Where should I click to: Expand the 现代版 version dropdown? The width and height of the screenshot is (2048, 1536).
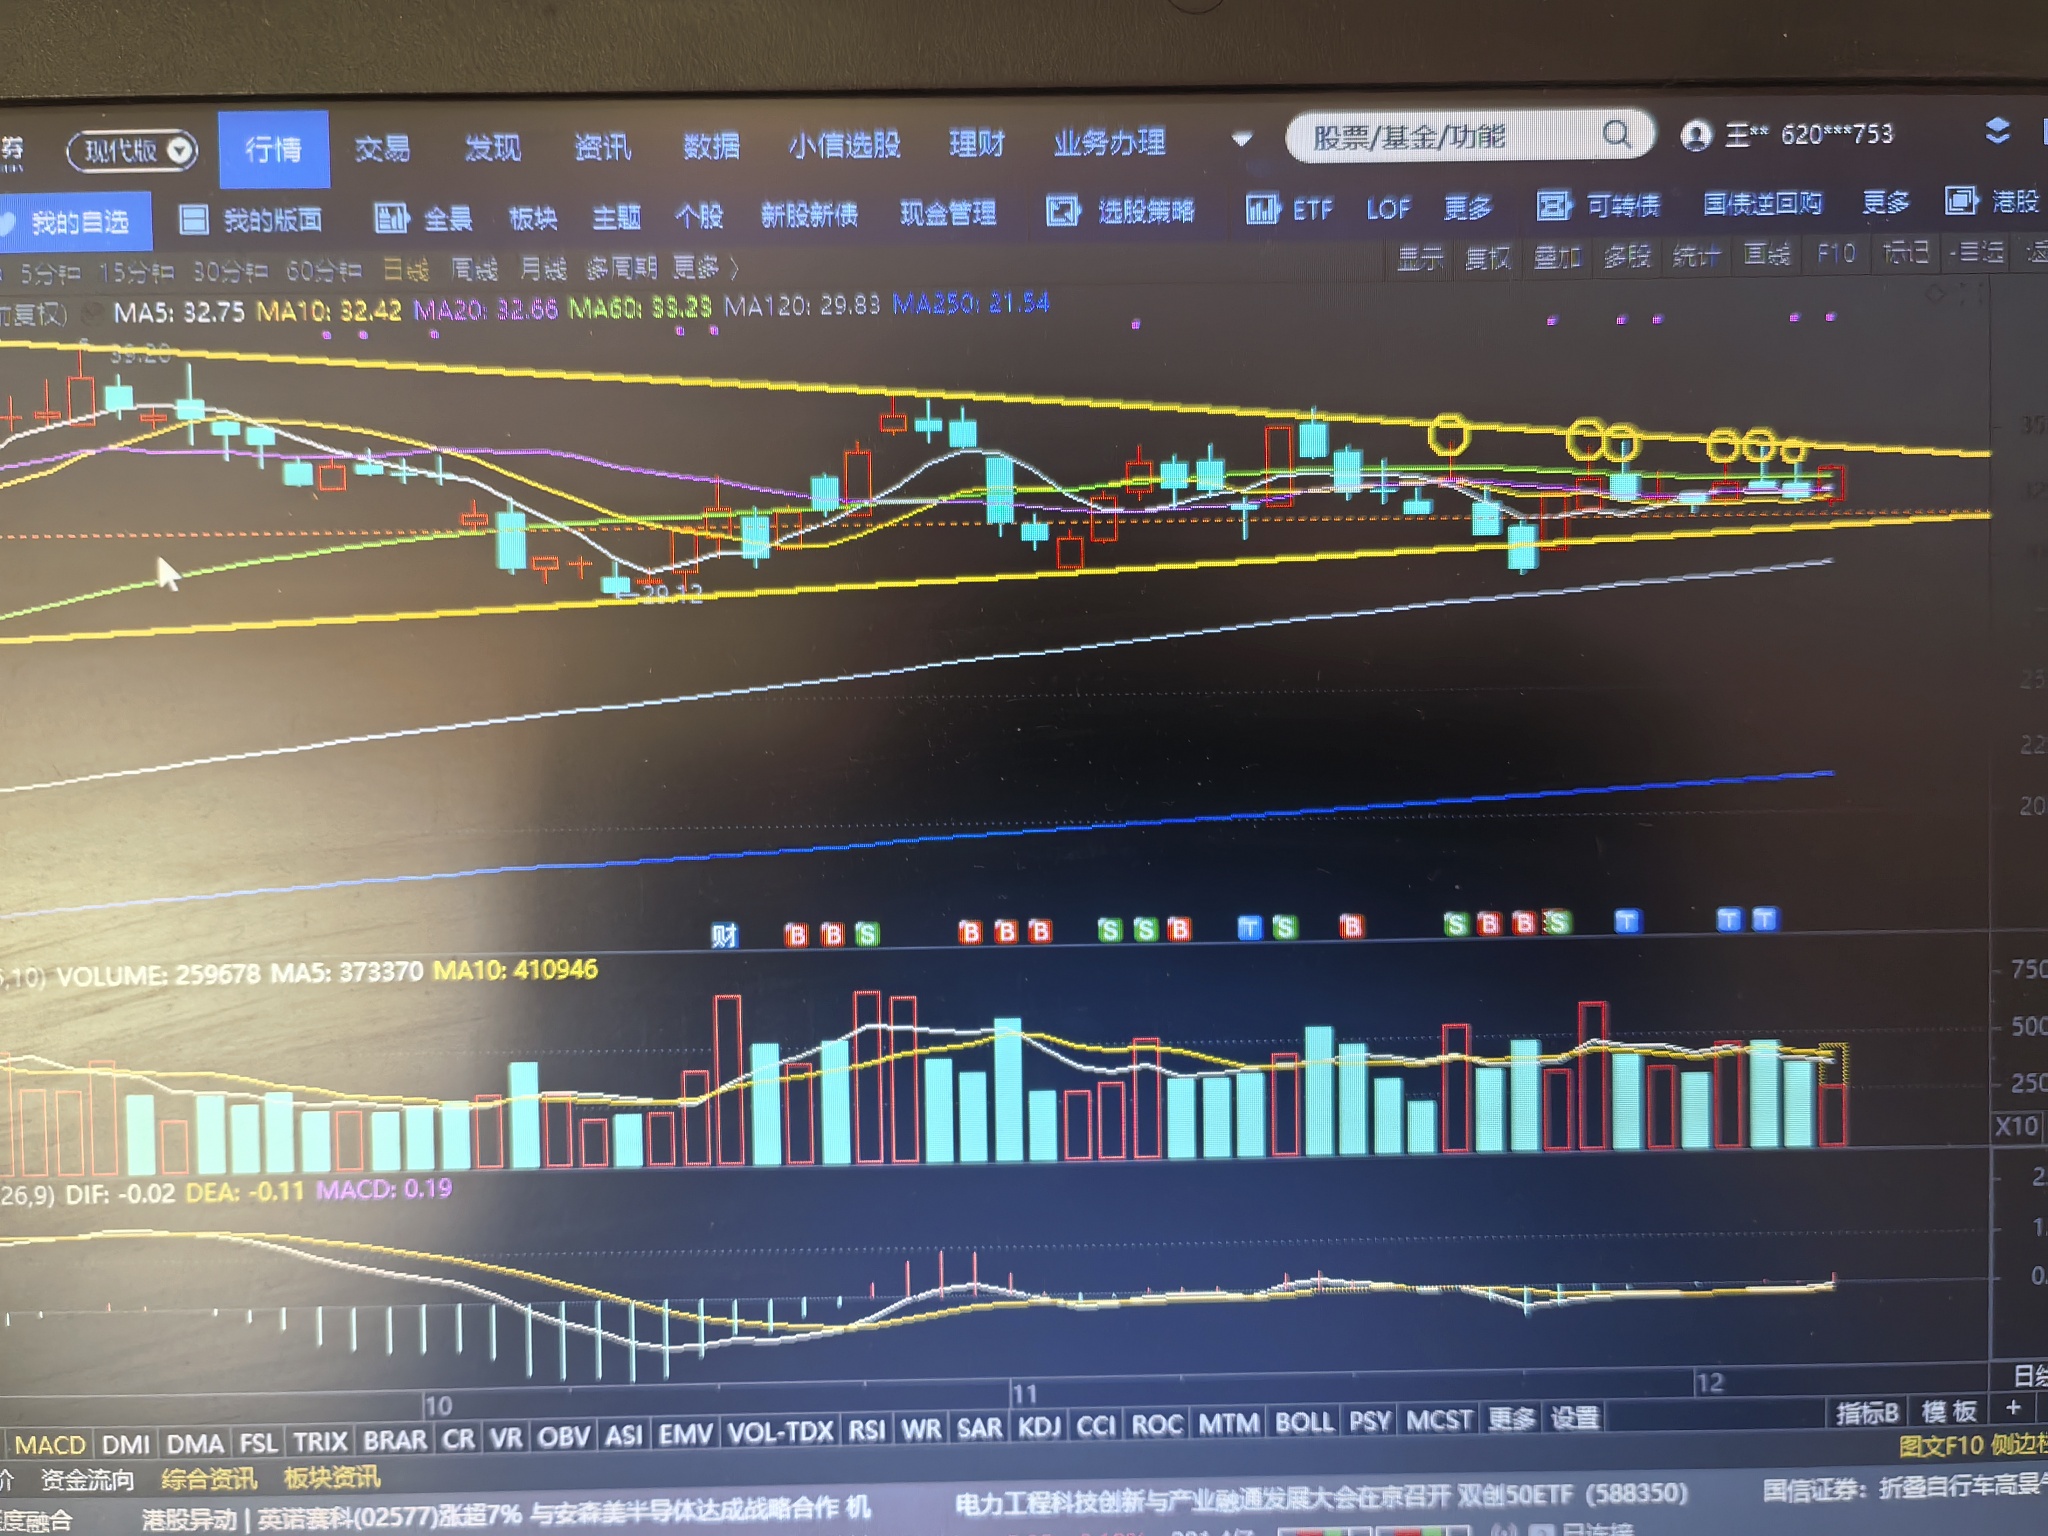click(x=180, y=151)
